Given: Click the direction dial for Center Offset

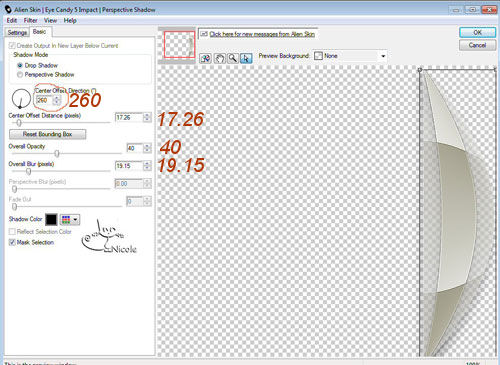Looking at the screenshot, I should pyautogui.click(x=21, y=99).
